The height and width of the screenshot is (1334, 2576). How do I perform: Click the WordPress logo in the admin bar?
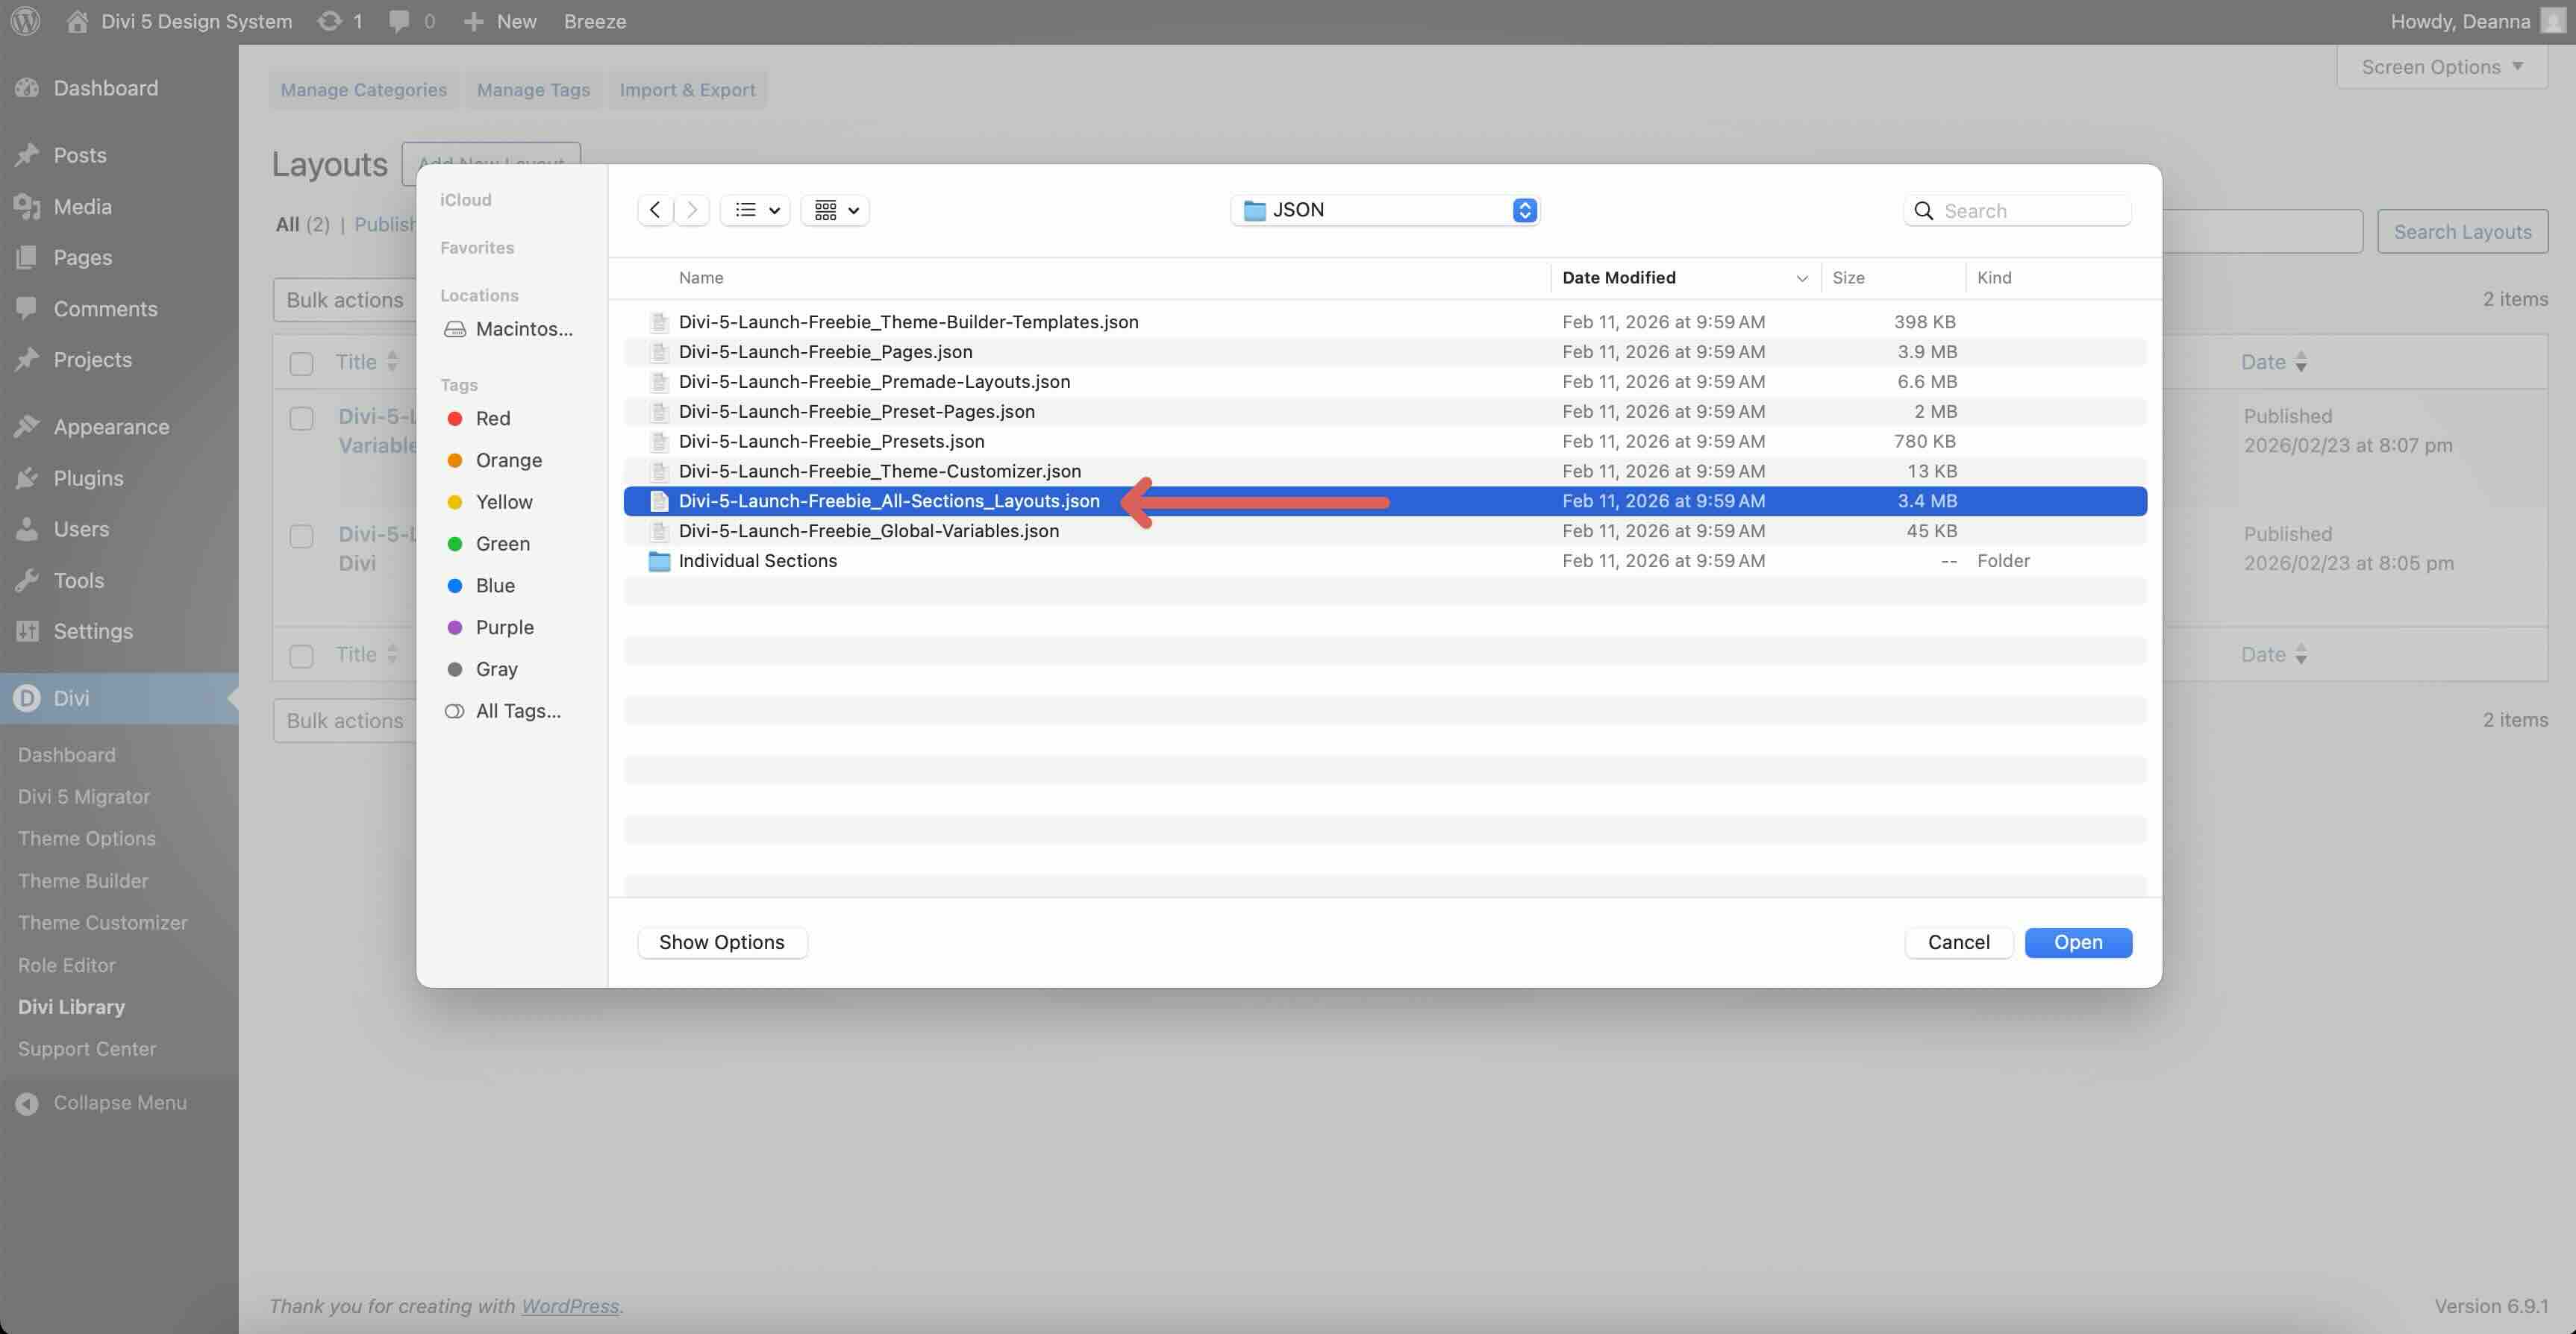coord(24,20)
